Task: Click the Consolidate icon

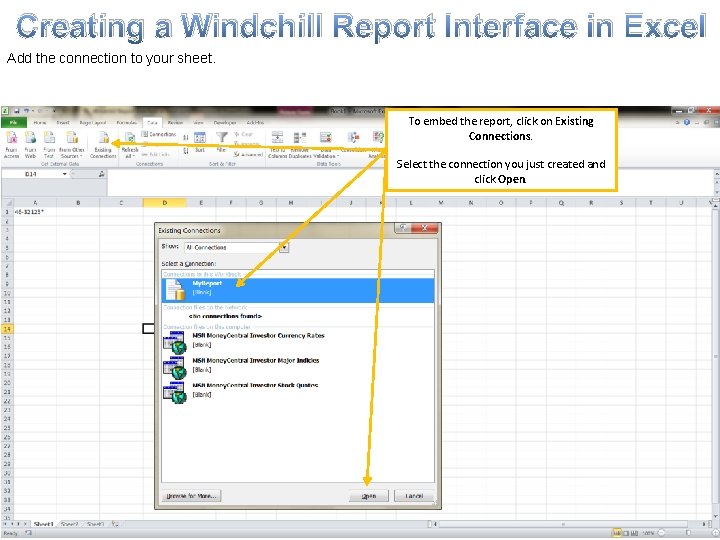Action: tap(353, 142)
